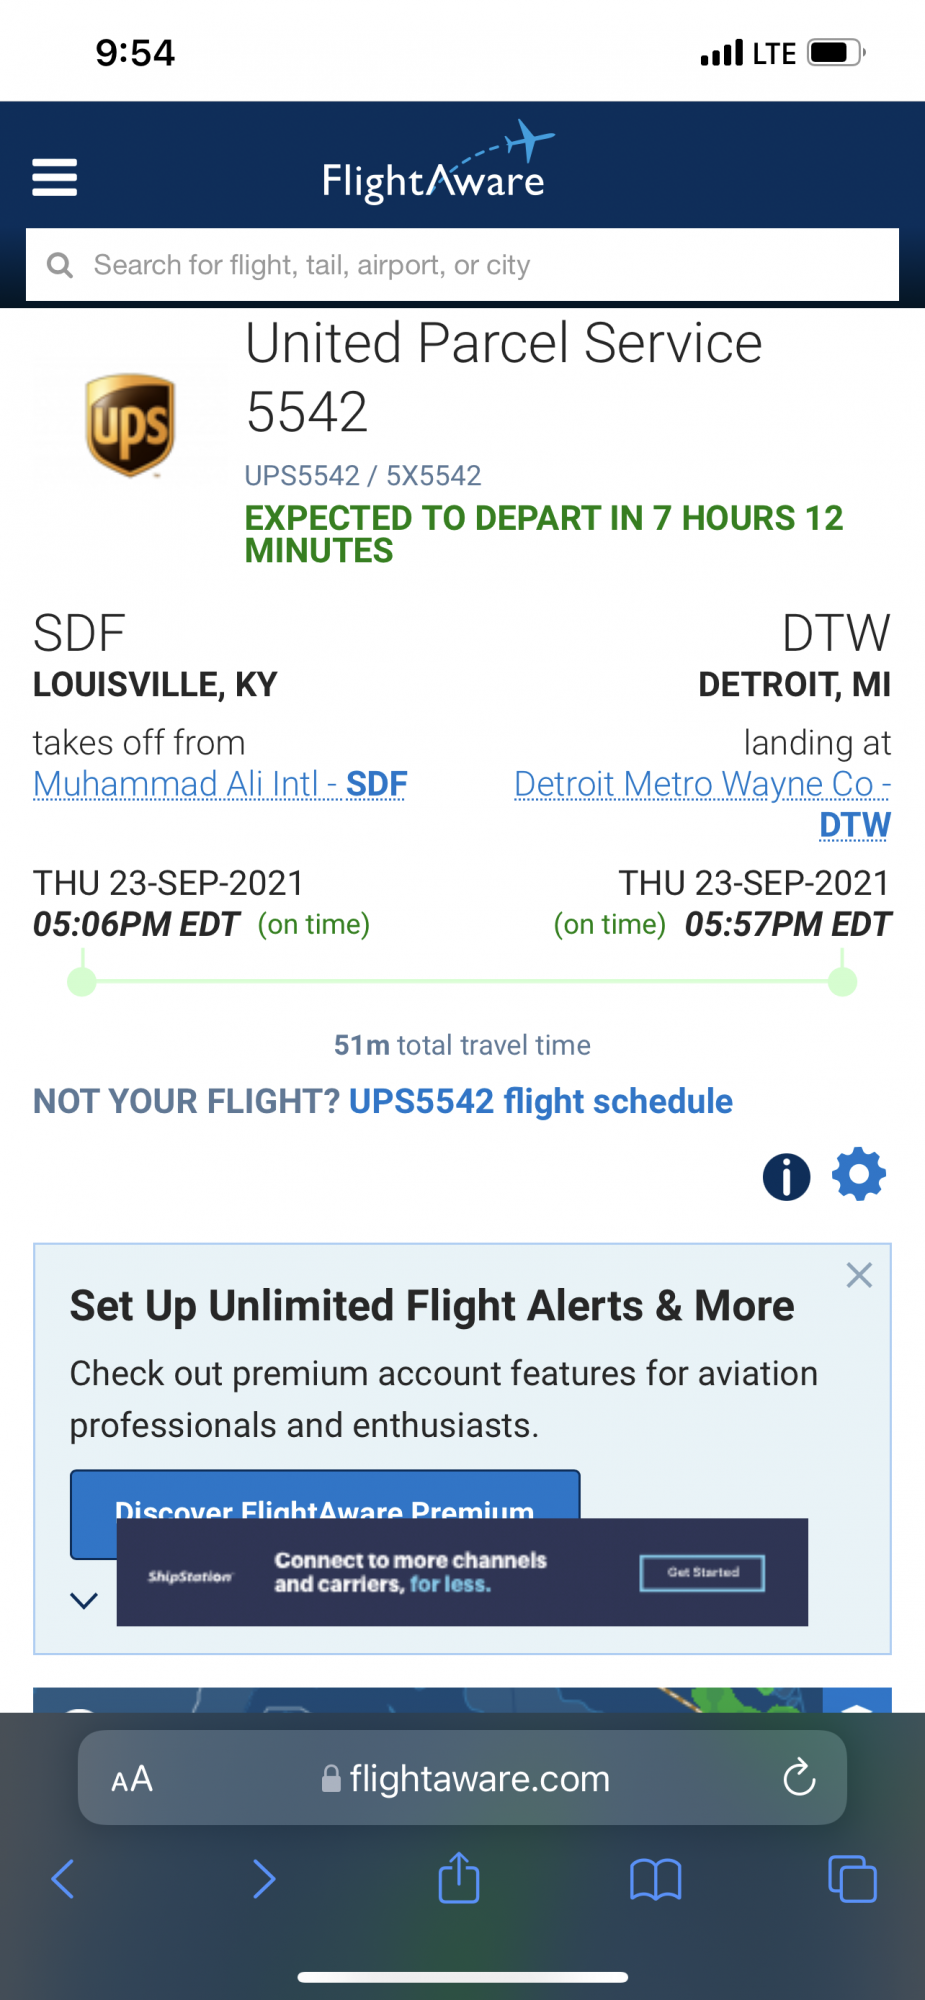The width and height of the screenshot is (925, 2000).
Task: Collapse the ad with down chevron
Action: point(84,1600)
